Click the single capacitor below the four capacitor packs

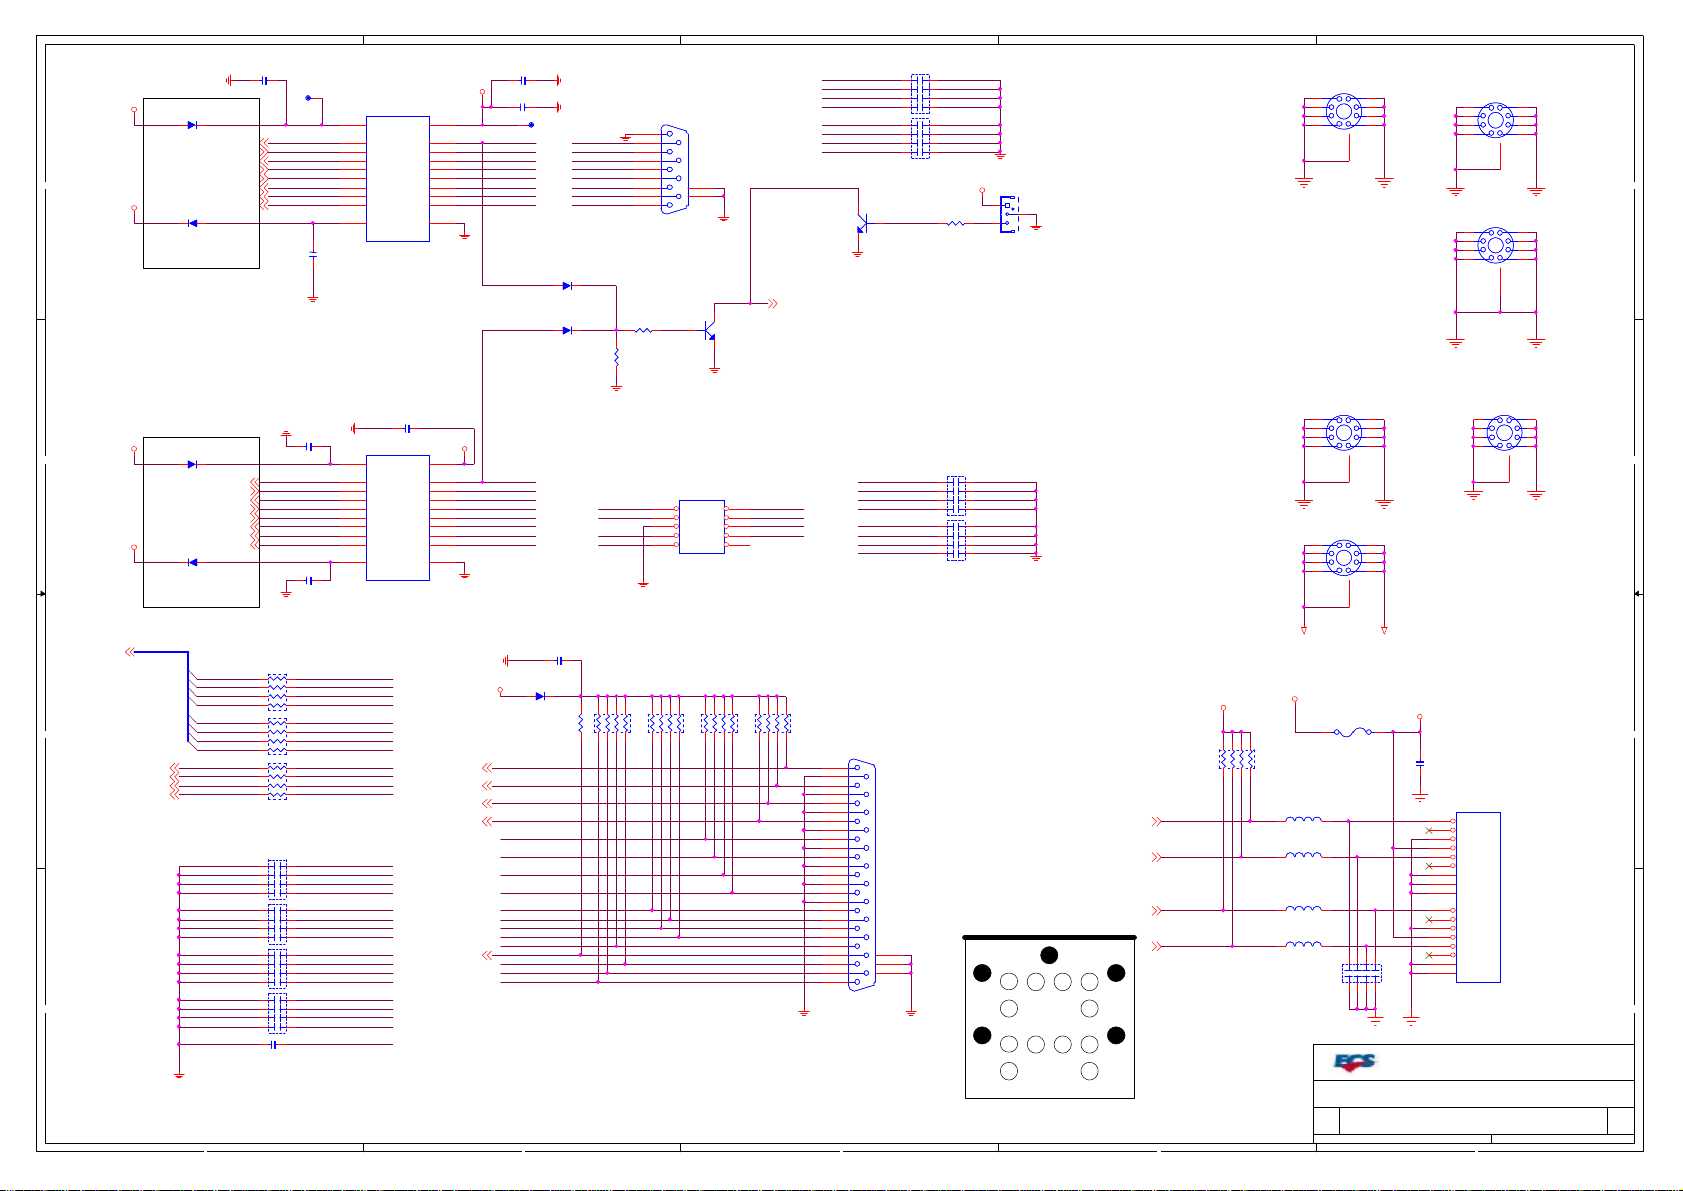(274, 1045)
